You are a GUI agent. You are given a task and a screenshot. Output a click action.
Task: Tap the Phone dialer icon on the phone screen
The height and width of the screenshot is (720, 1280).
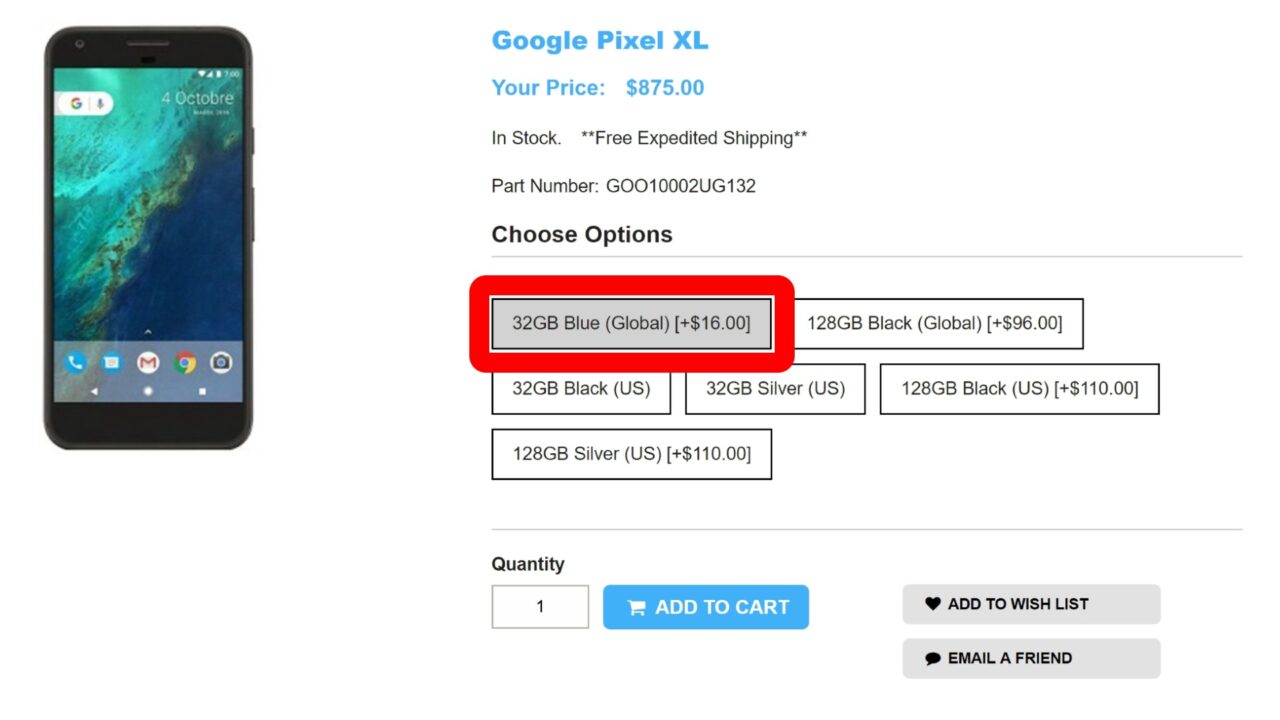coord(75,362)
